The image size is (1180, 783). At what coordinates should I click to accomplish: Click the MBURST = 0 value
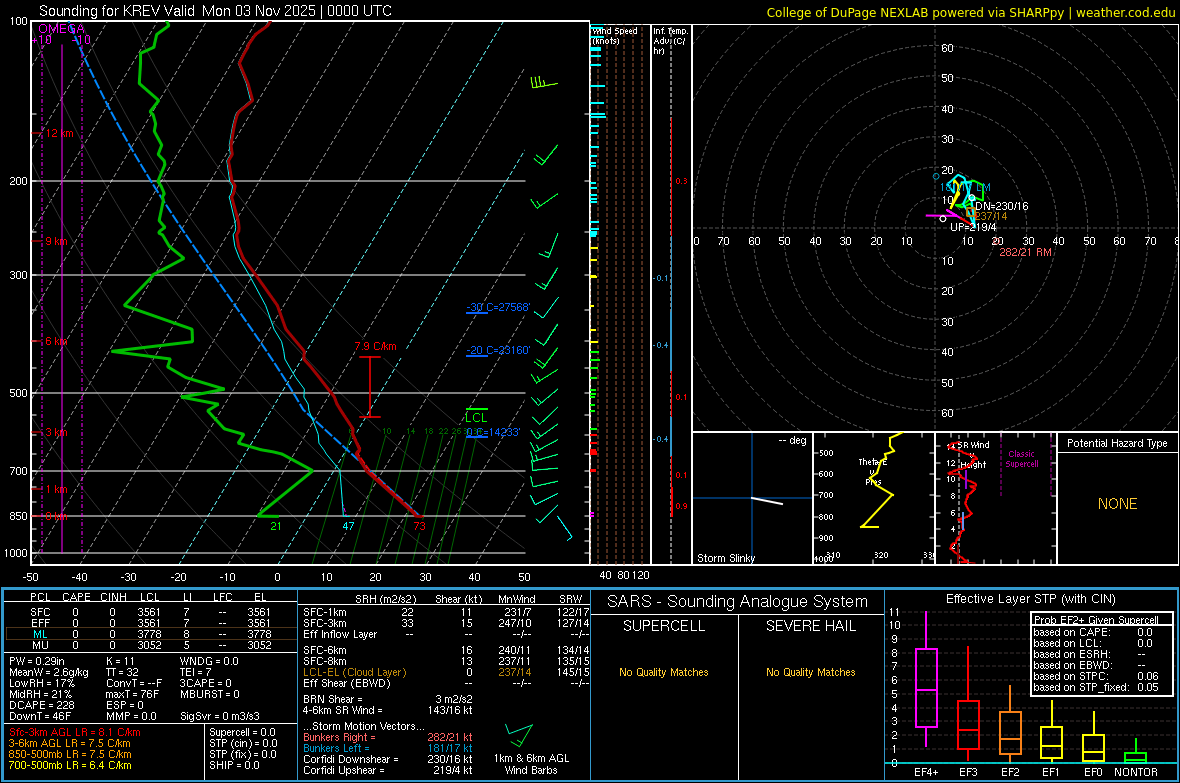click(x=209, y=694)
